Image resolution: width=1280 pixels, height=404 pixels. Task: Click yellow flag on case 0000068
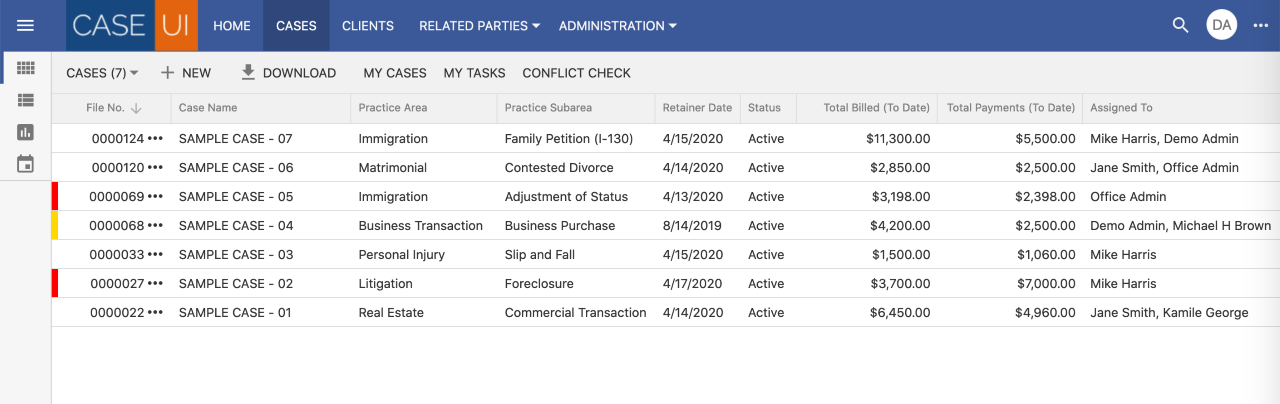[55, 226]
